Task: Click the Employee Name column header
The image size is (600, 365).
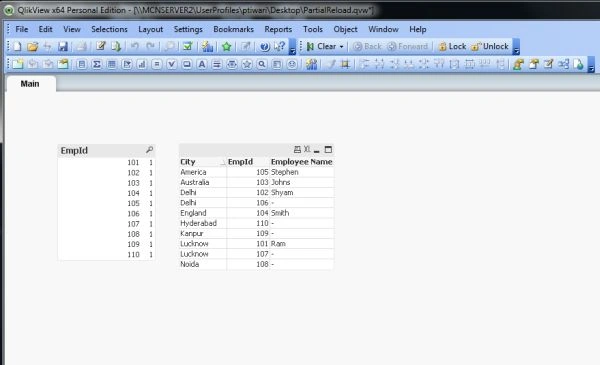Action: click(302, 162)
